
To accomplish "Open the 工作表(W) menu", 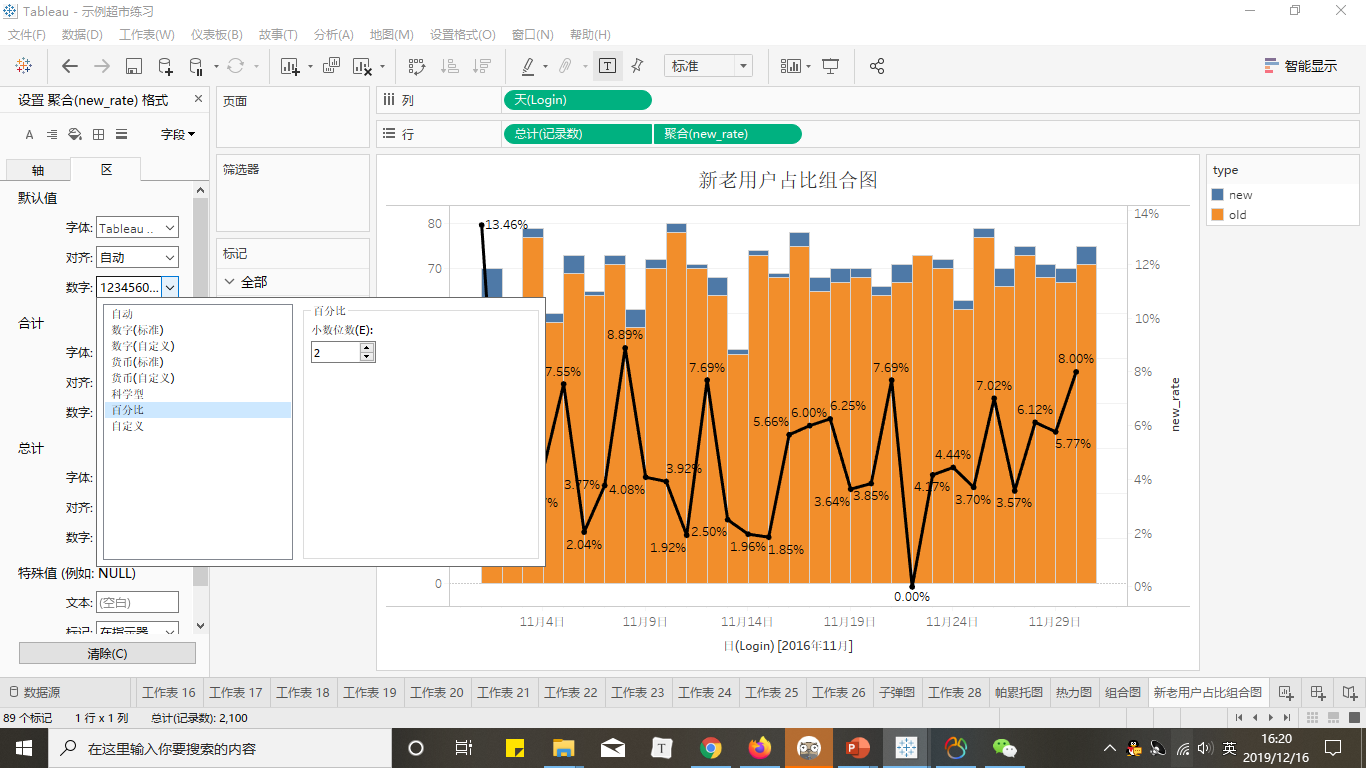I will pos(147,34).
